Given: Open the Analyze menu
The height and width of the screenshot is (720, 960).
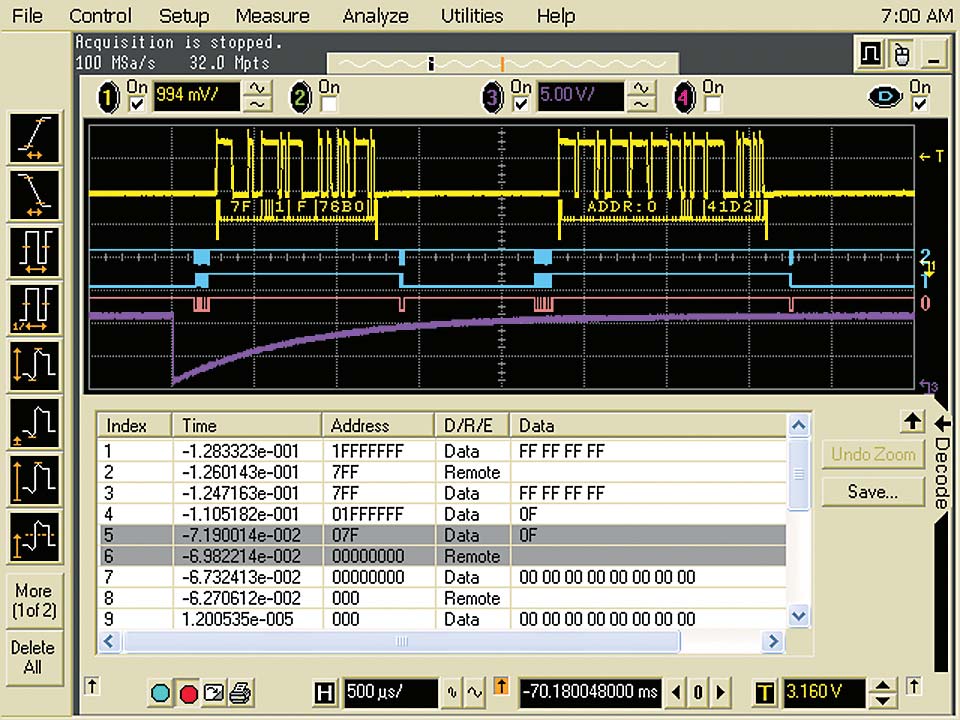Looking at the screenshot, I should (375, 16).
